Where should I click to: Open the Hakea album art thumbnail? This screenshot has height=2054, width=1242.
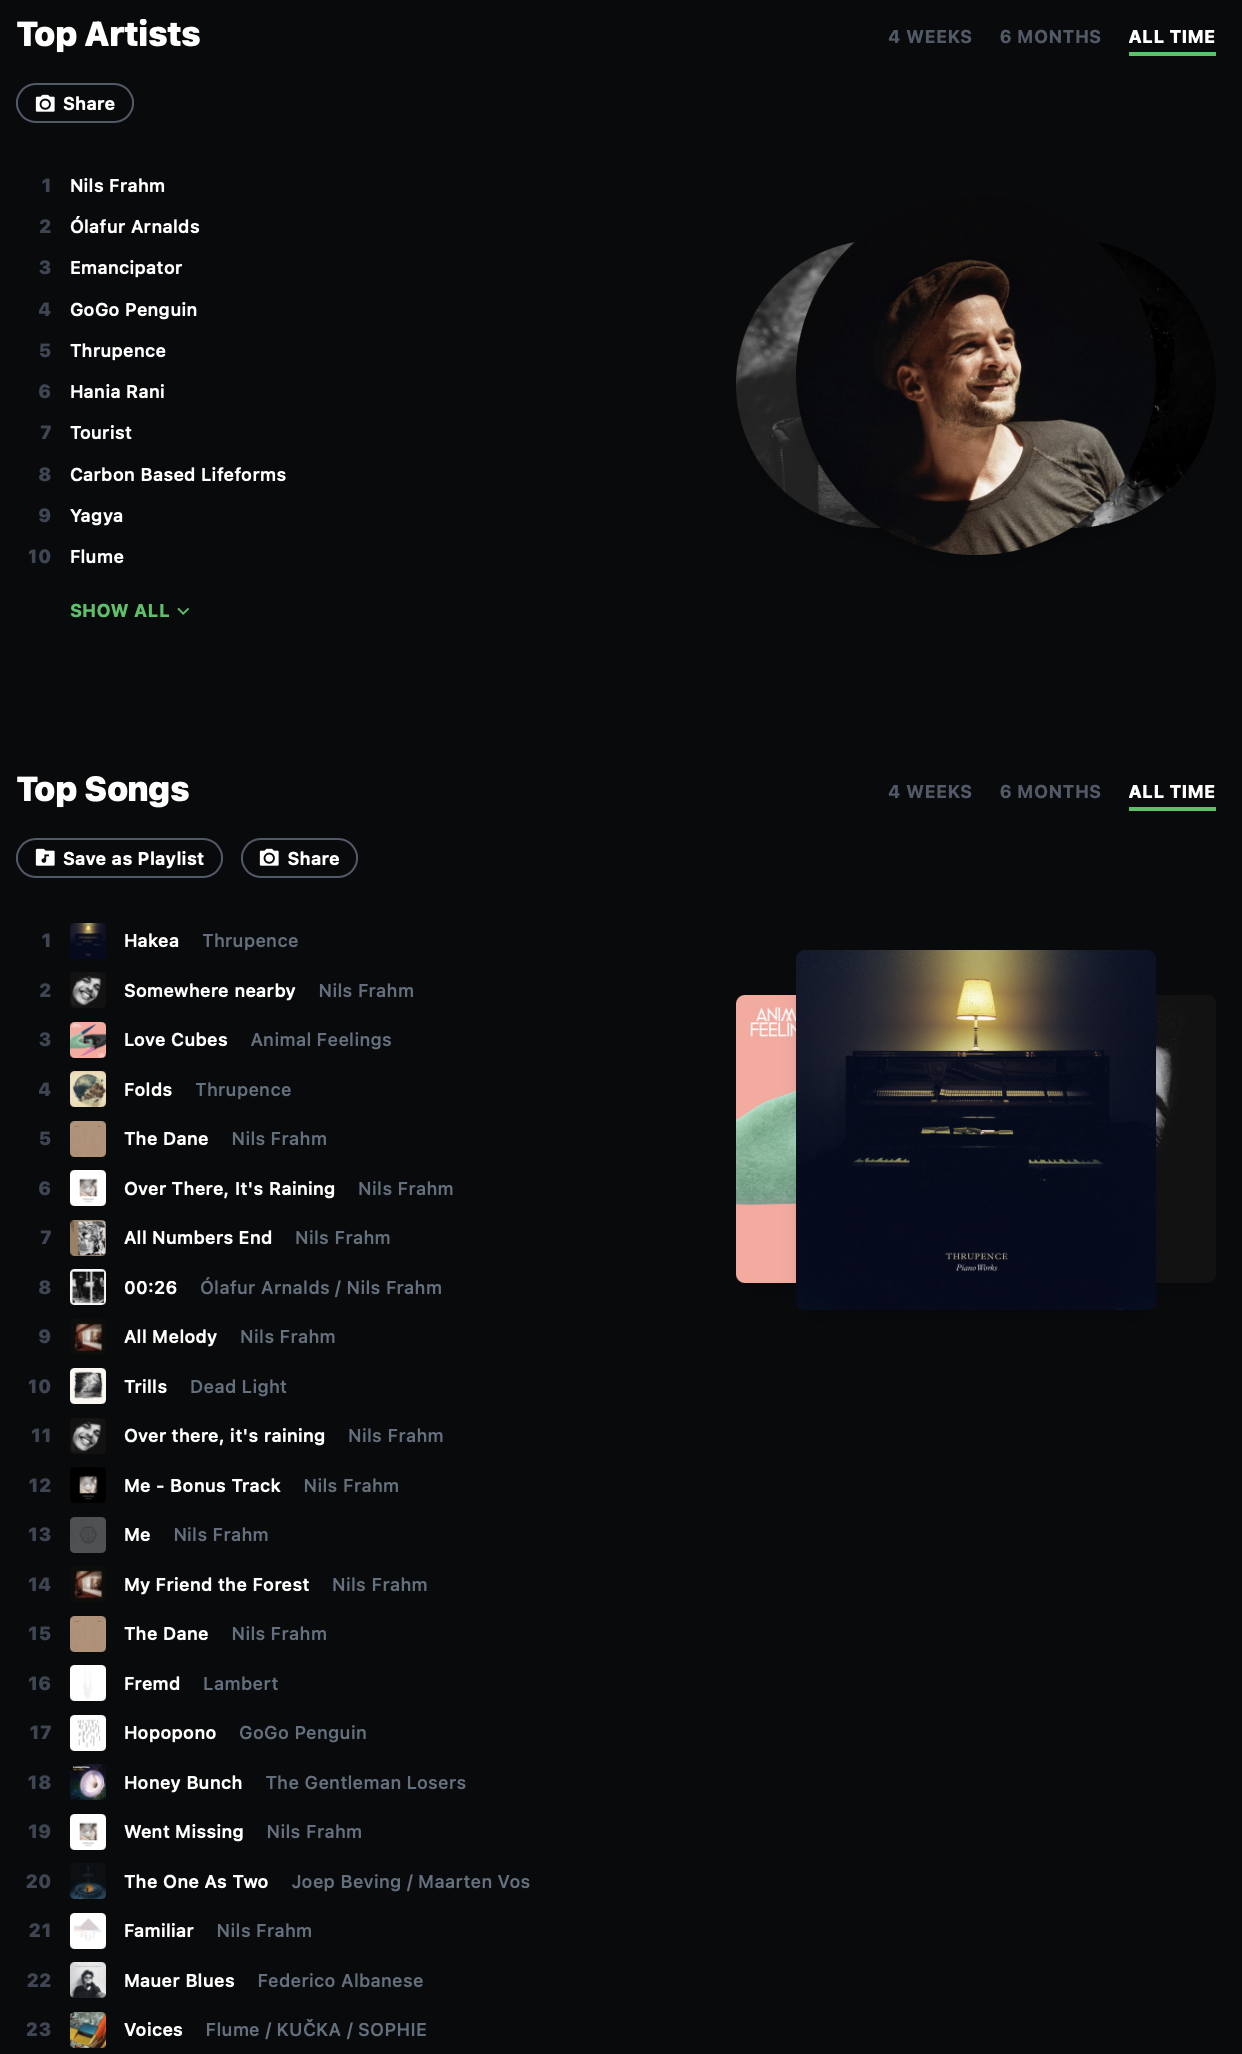(88, 941)
